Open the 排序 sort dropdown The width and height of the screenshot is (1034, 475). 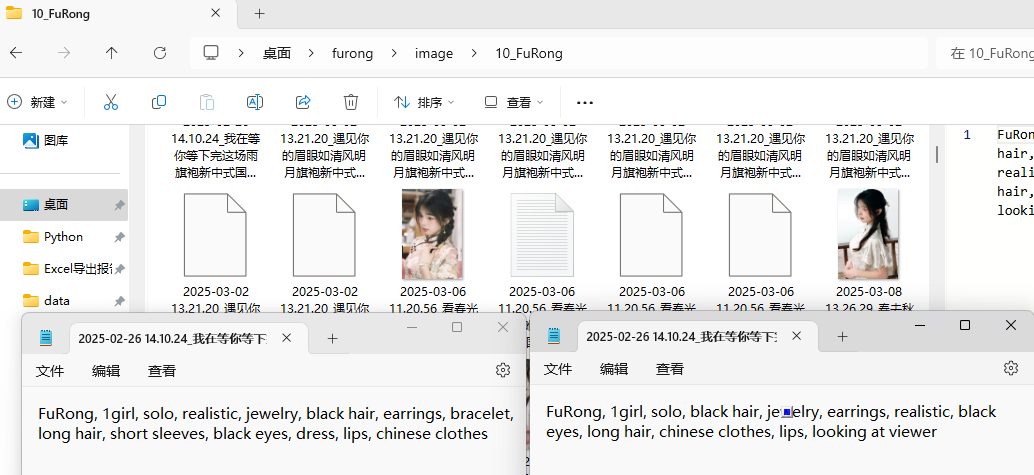[x=424, y=102]
